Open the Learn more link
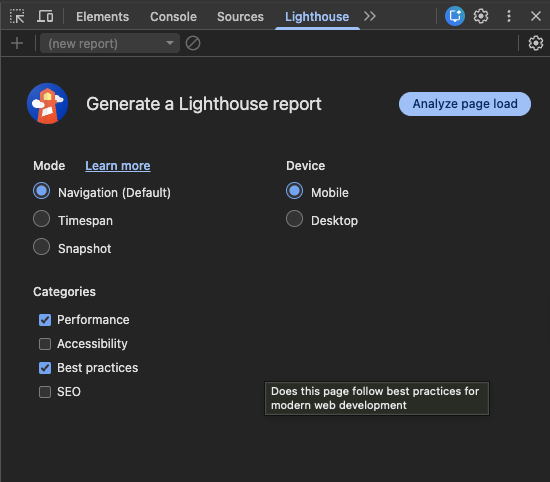Image resolution: width=550 pixels, height=482 pixels. point(118,166)
